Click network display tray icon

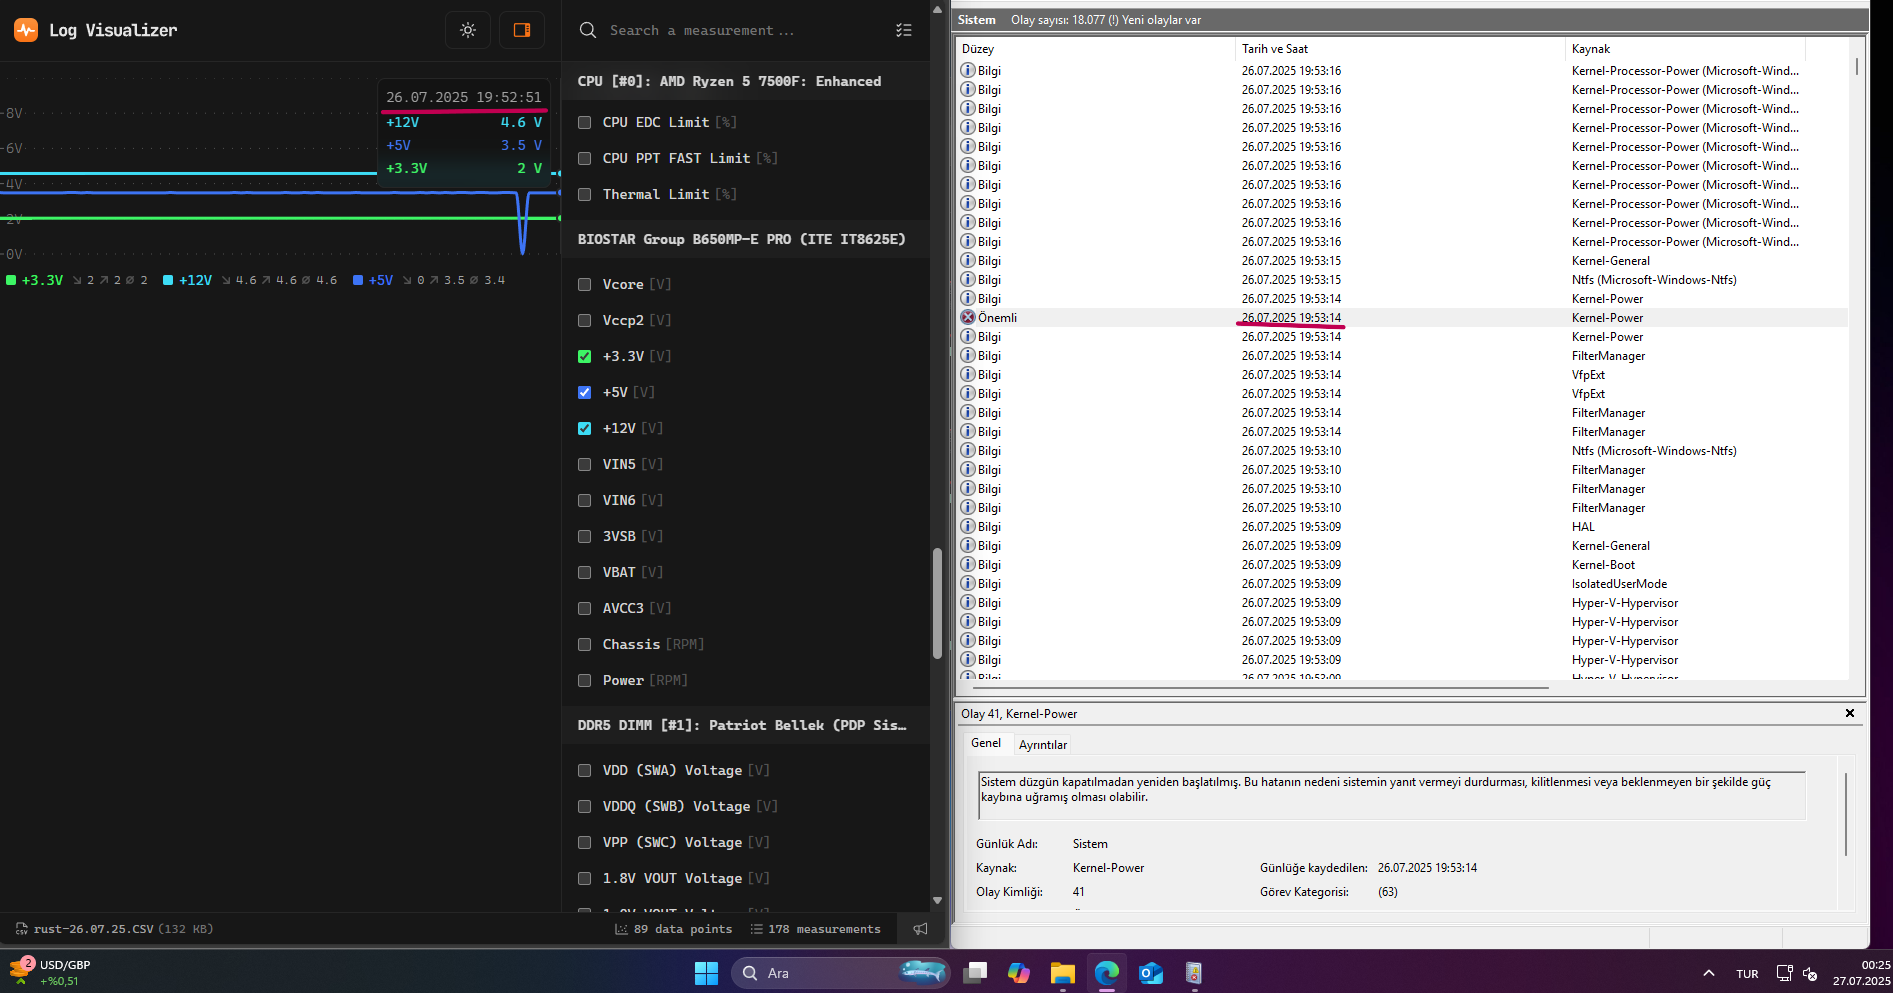click(x=1784, y=973)
